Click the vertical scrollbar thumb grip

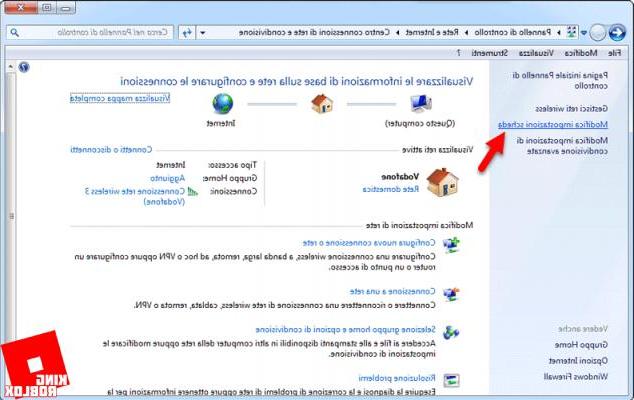pyautogui.click(x=11, y=216)
